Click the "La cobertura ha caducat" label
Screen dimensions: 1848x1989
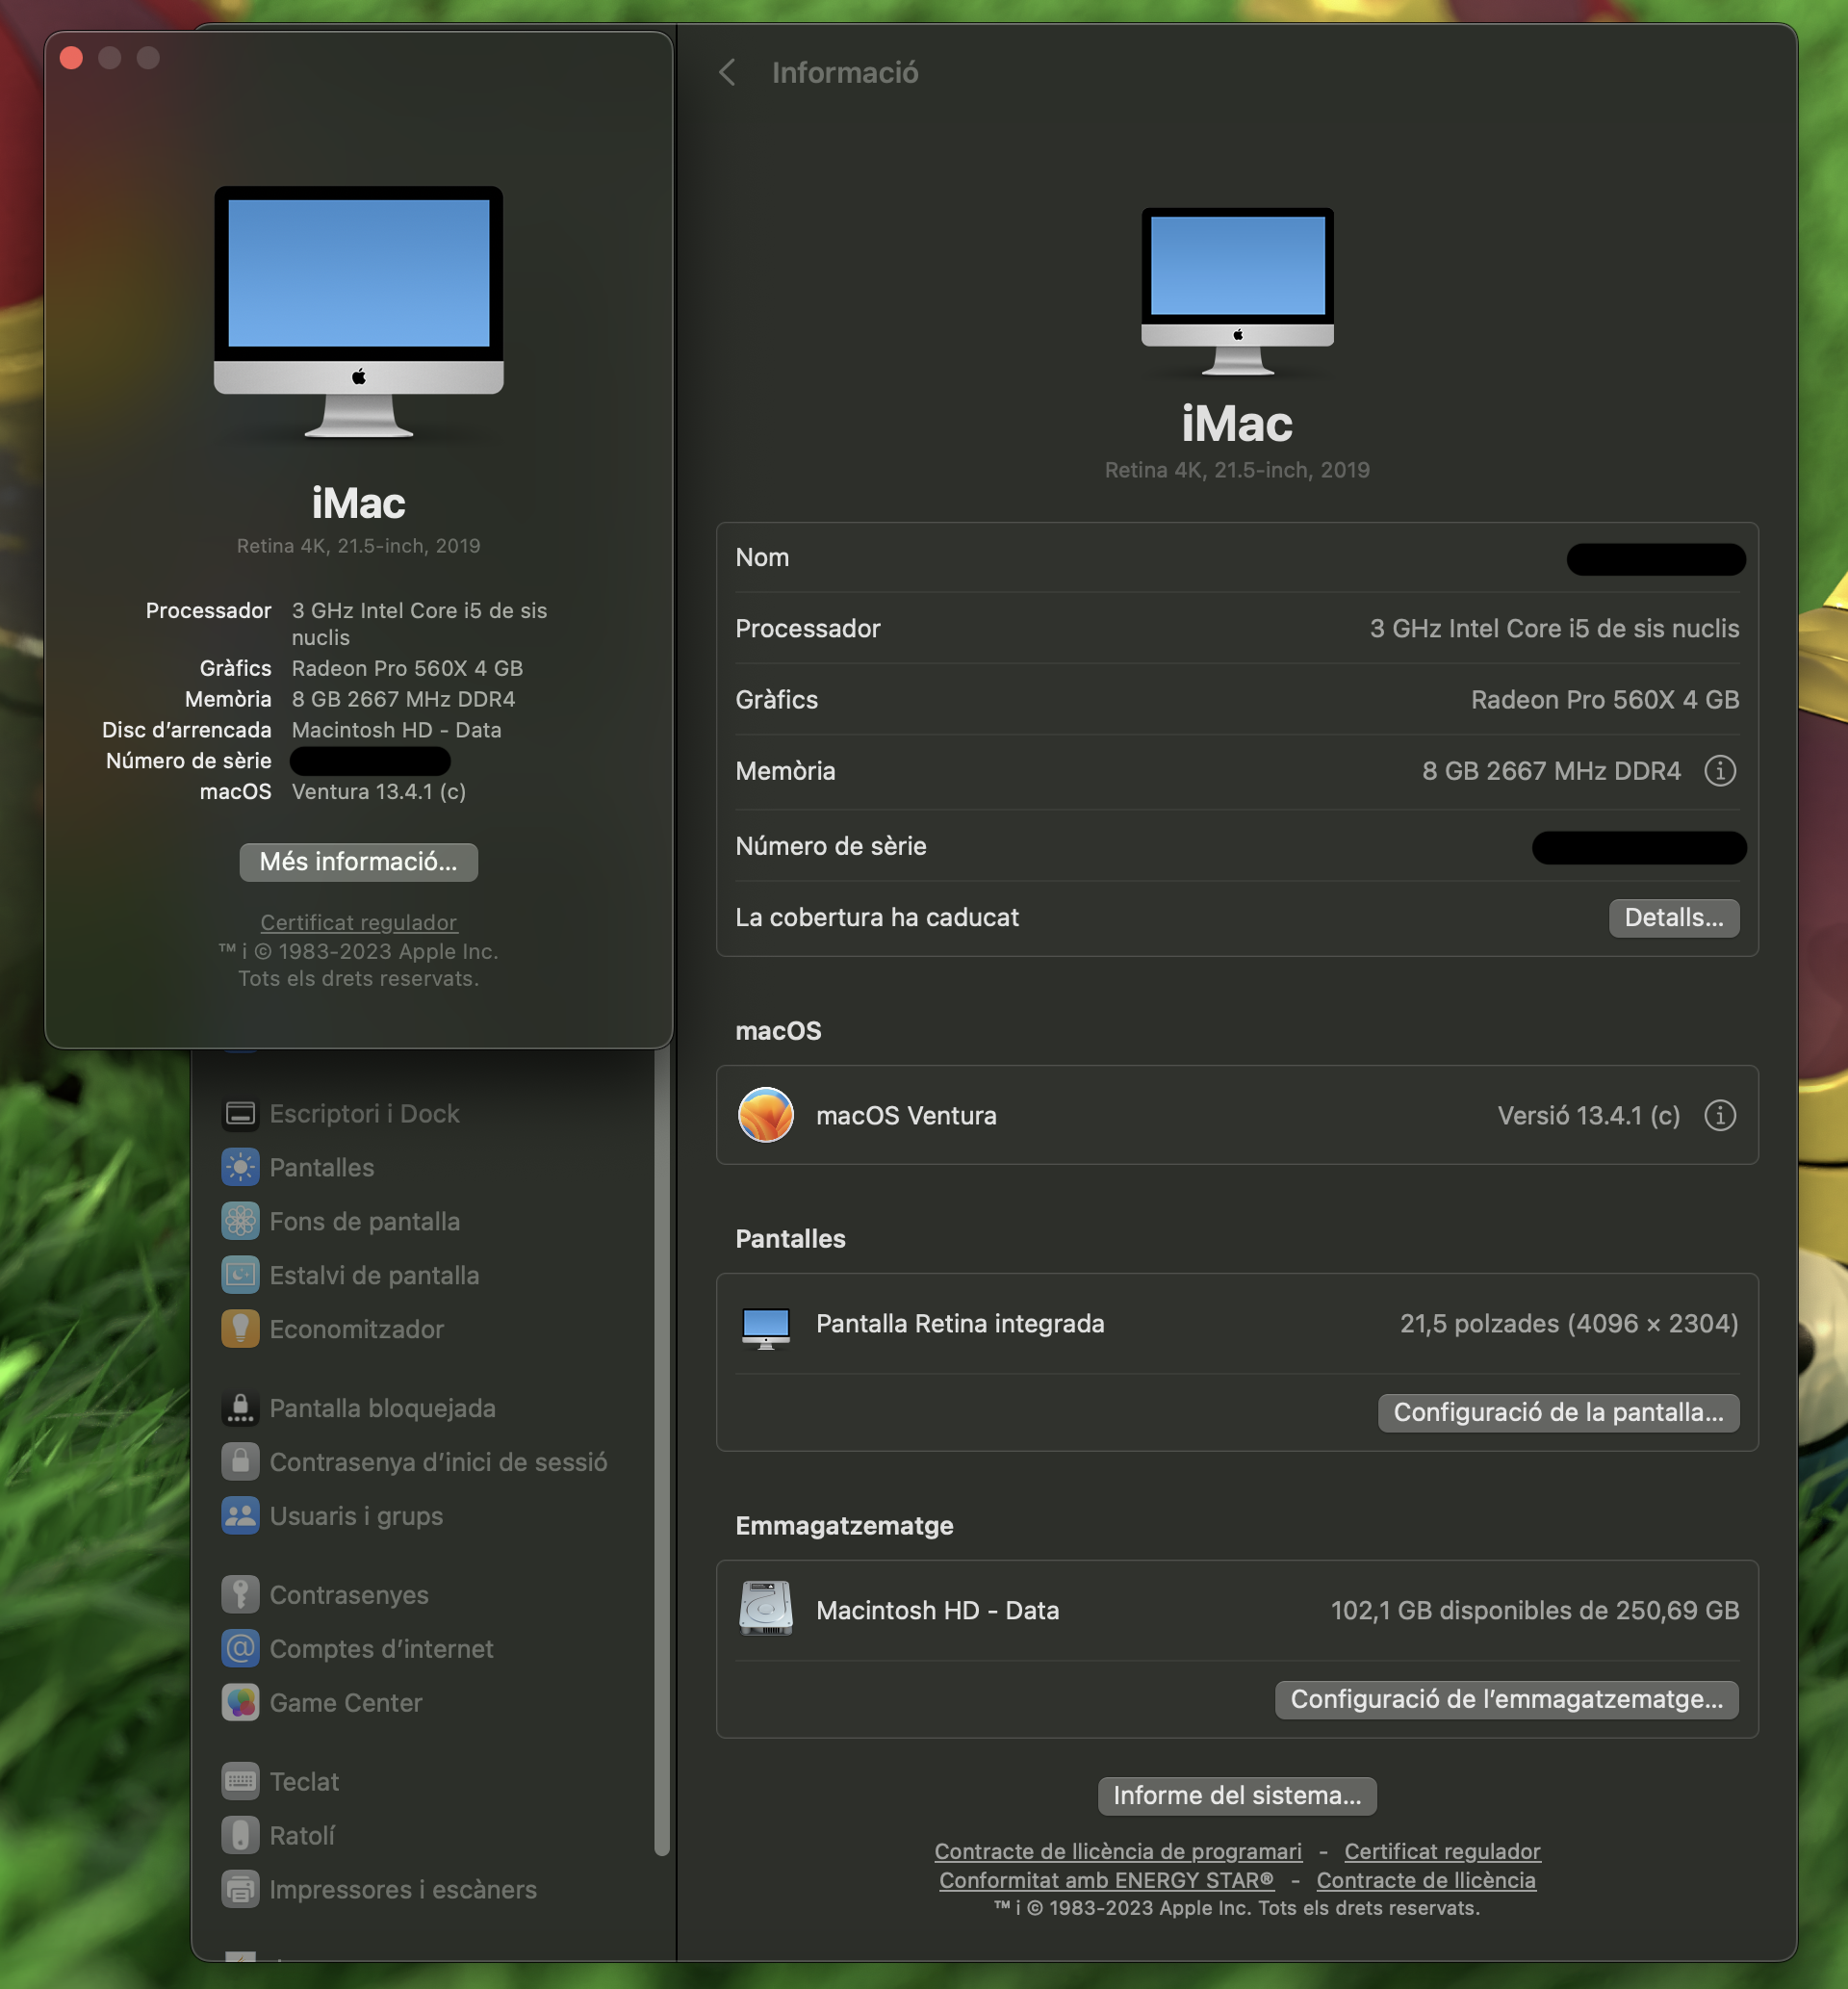click(877, 918)
